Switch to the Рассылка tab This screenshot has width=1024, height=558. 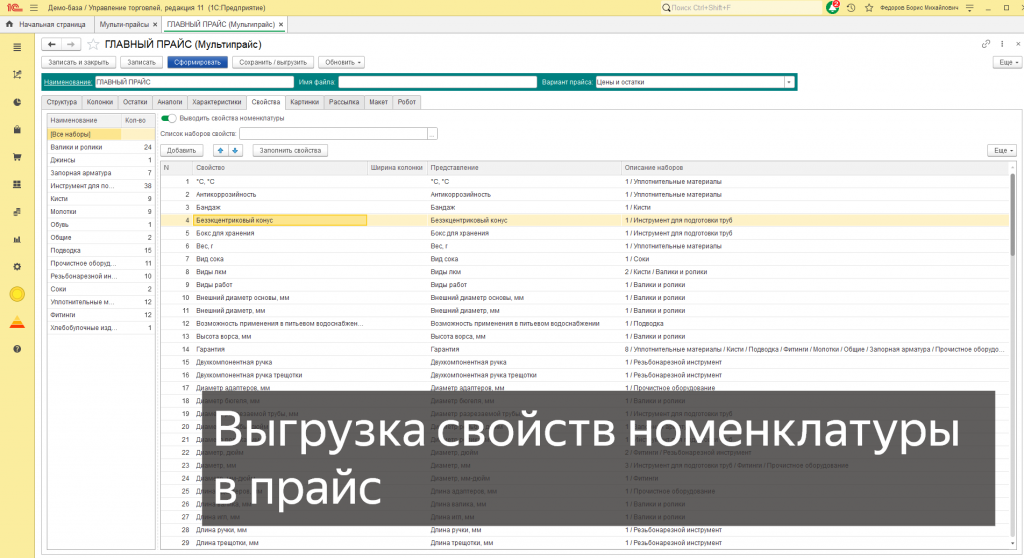(x=344, y=102)
